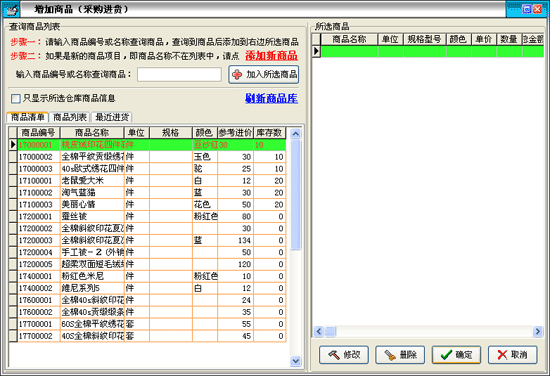Screen dimensions: 550x376
Task: Focus the product number search input field
Action: coord(179,75)
